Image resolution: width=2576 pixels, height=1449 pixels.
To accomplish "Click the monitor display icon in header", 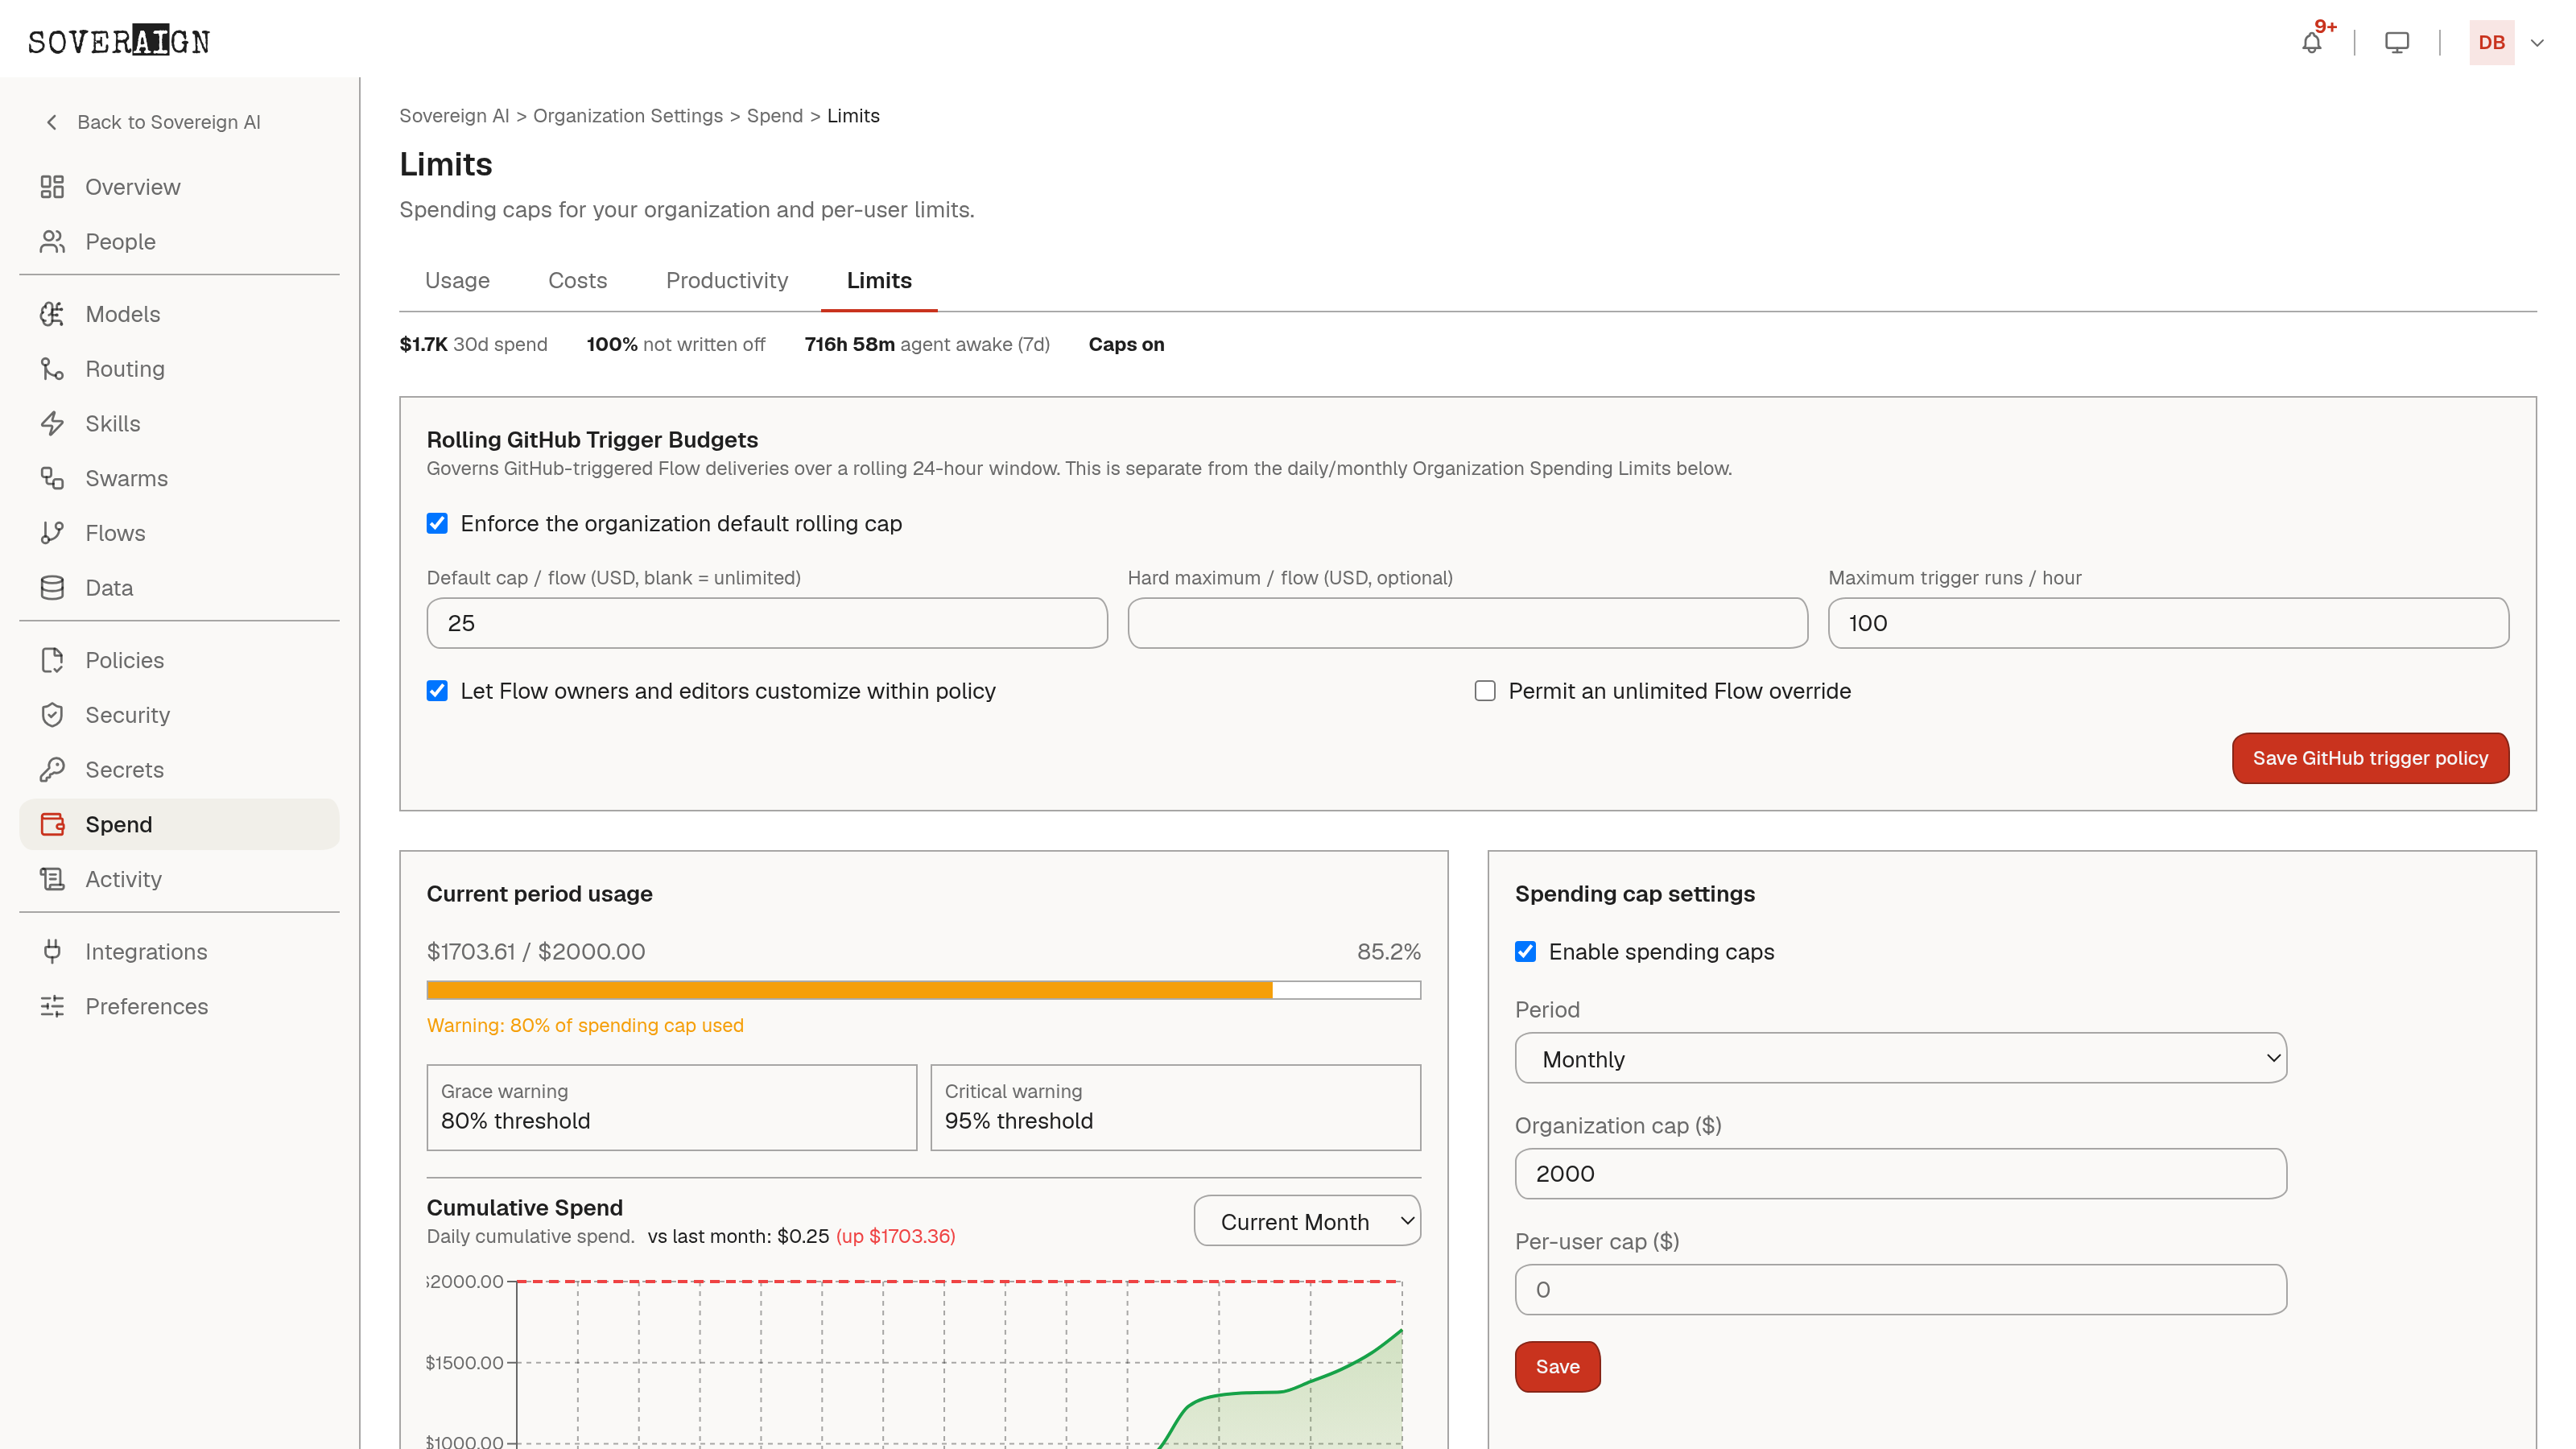I will click(2397, 42).
